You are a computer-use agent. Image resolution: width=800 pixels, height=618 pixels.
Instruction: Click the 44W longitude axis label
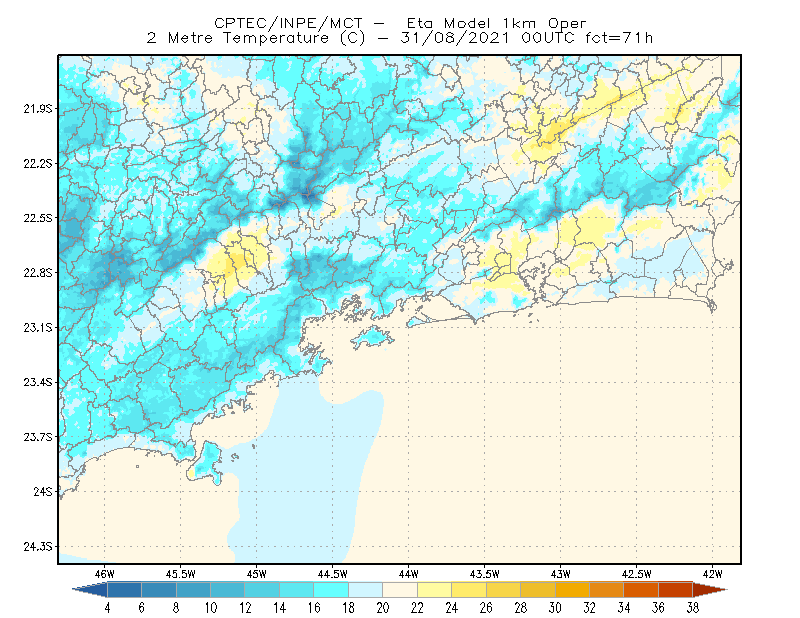[409, 574]
